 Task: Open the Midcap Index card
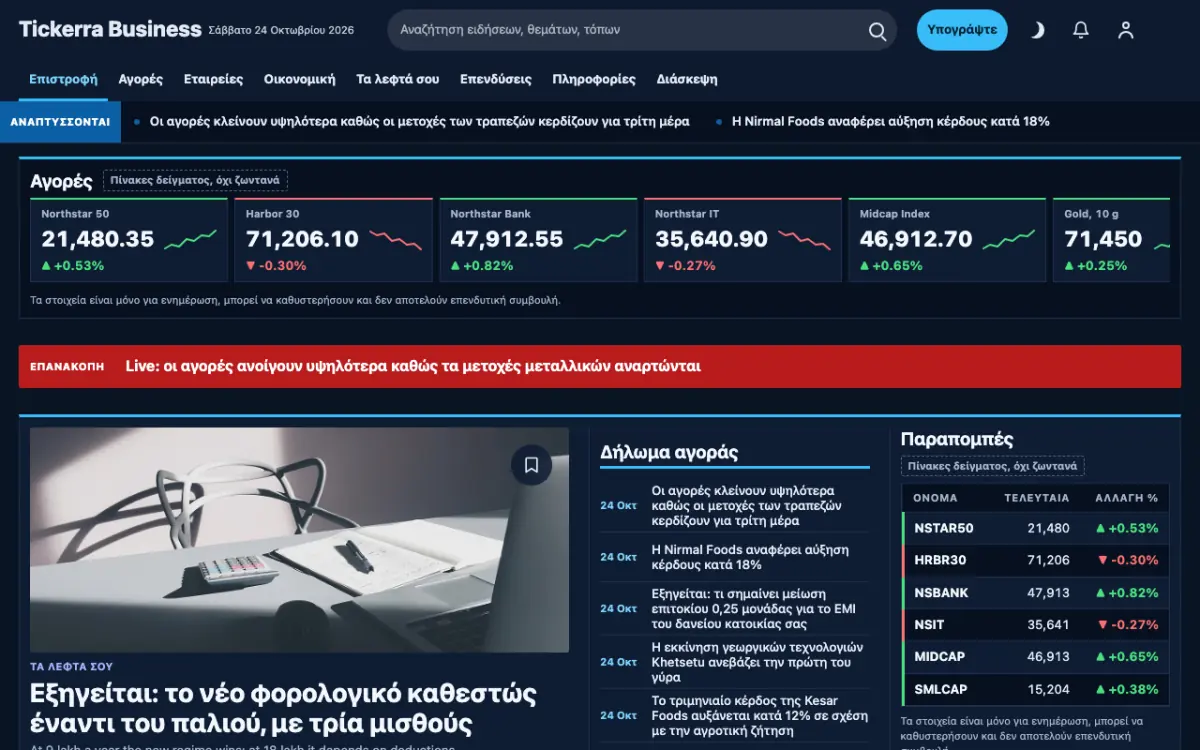click(947, 240)
